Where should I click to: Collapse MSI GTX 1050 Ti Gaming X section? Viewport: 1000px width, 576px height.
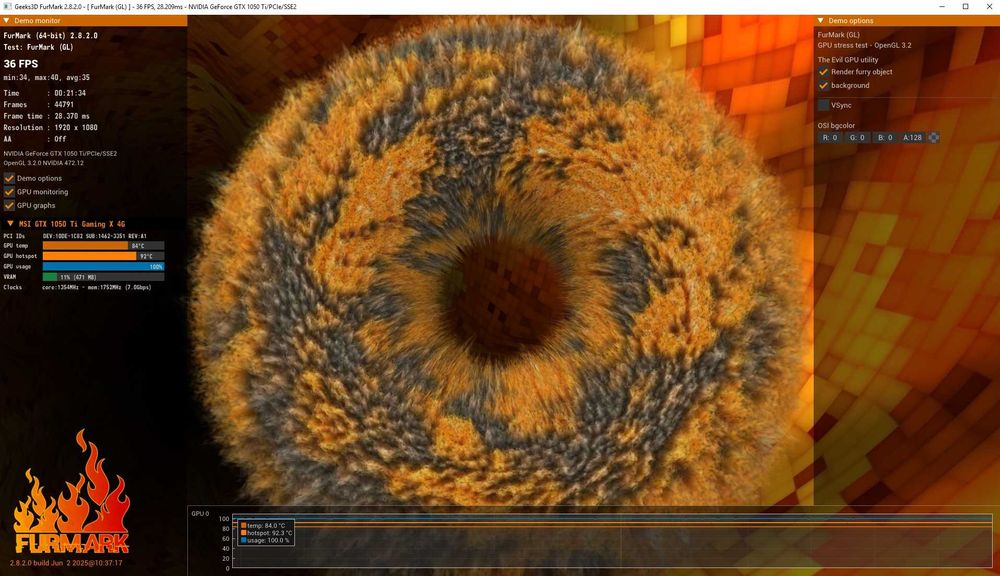pos(10,224)
